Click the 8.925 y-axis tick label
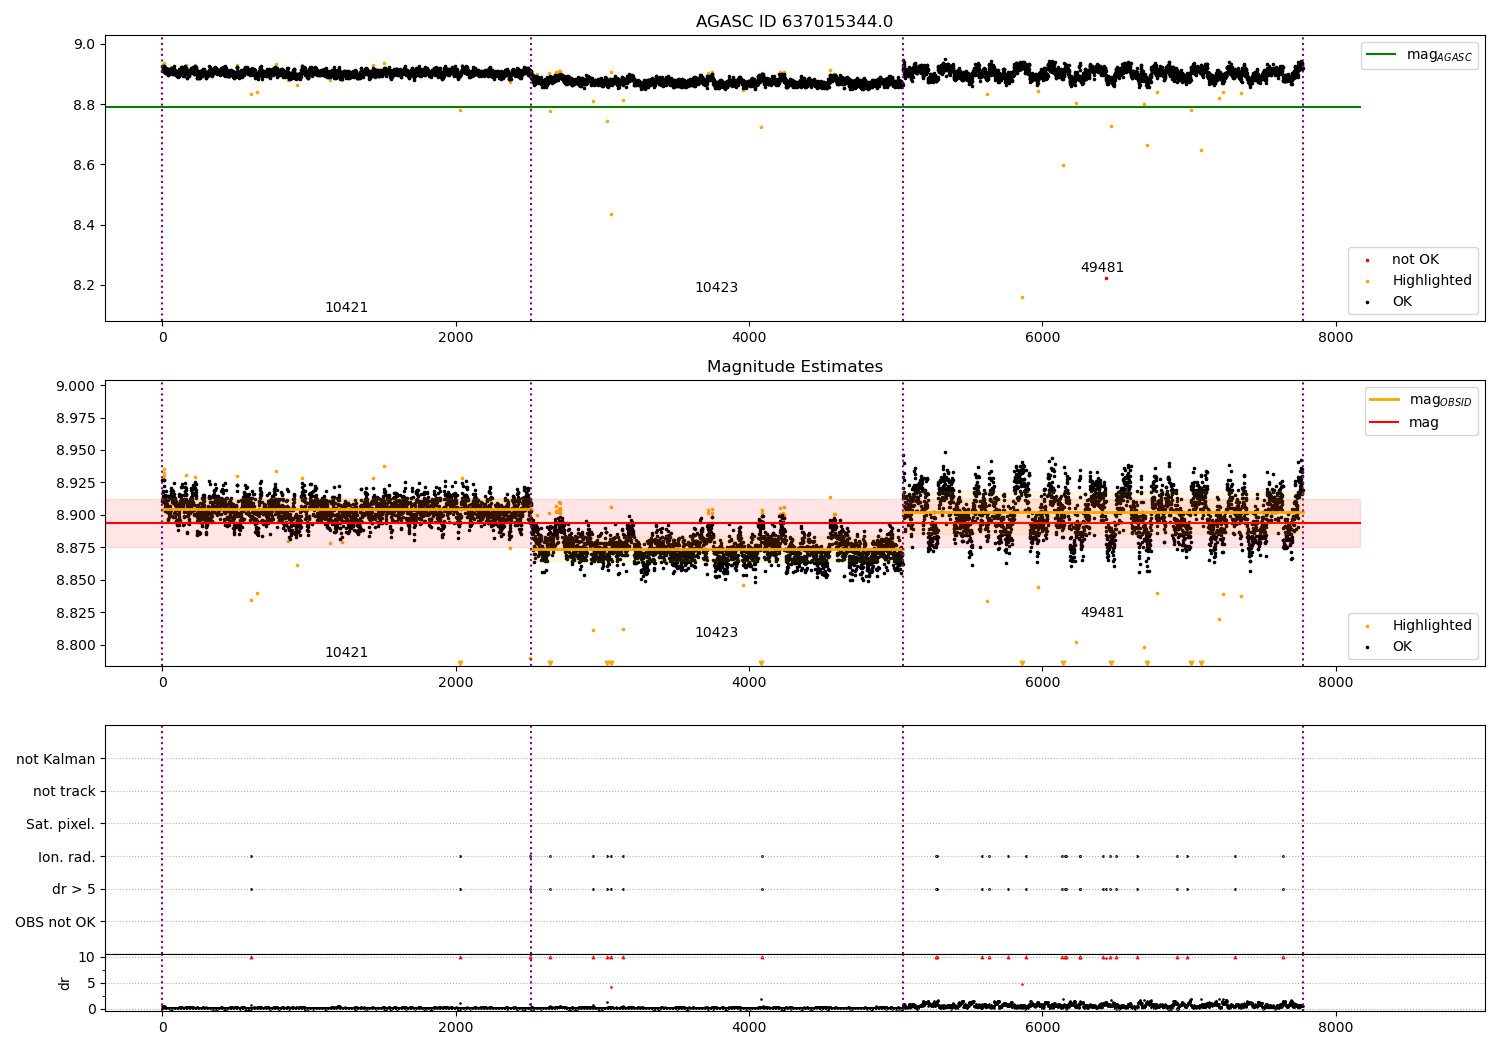The height and width of the screenshot is (1050, 1500). pyautogui.click(x=76, y=484)
